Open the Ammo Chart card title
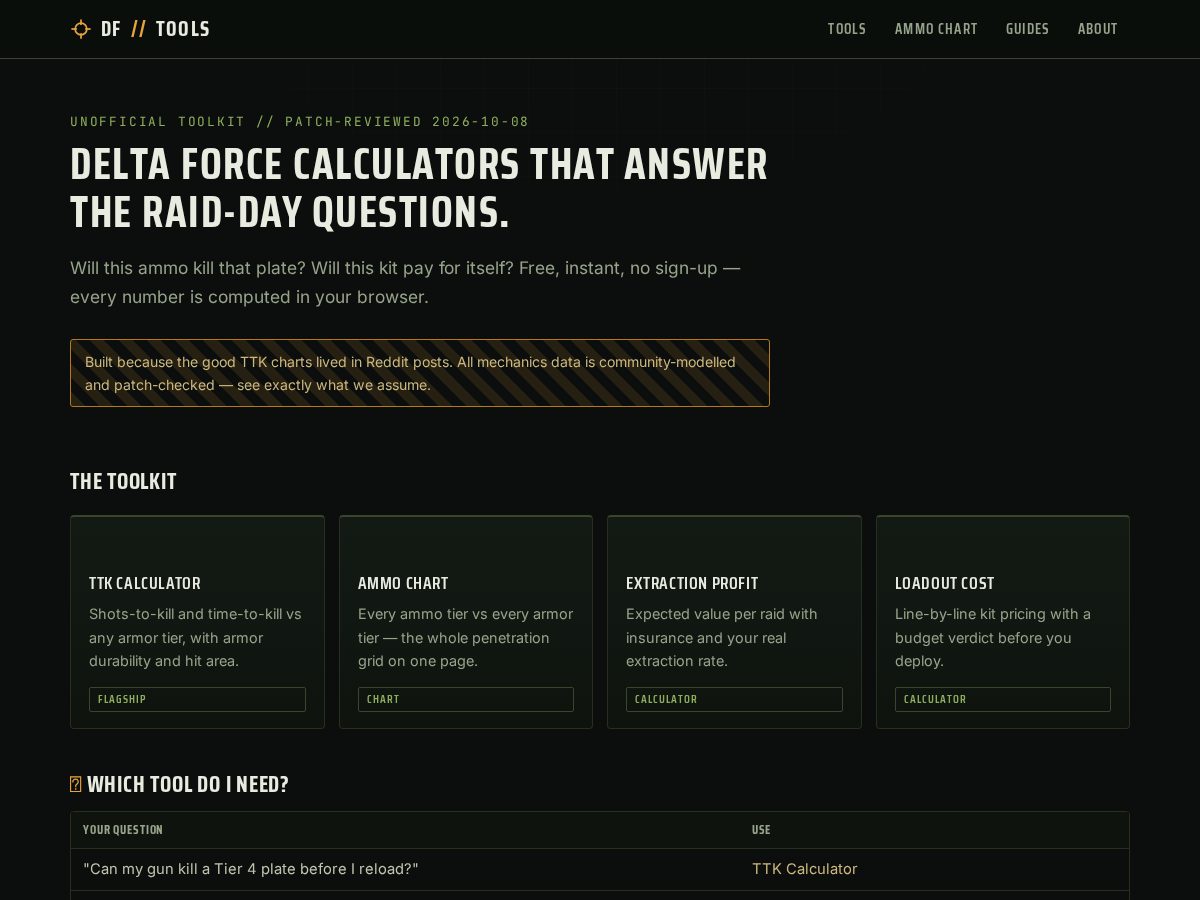Viewport: 1200px width, 900px height. (403, 583)
